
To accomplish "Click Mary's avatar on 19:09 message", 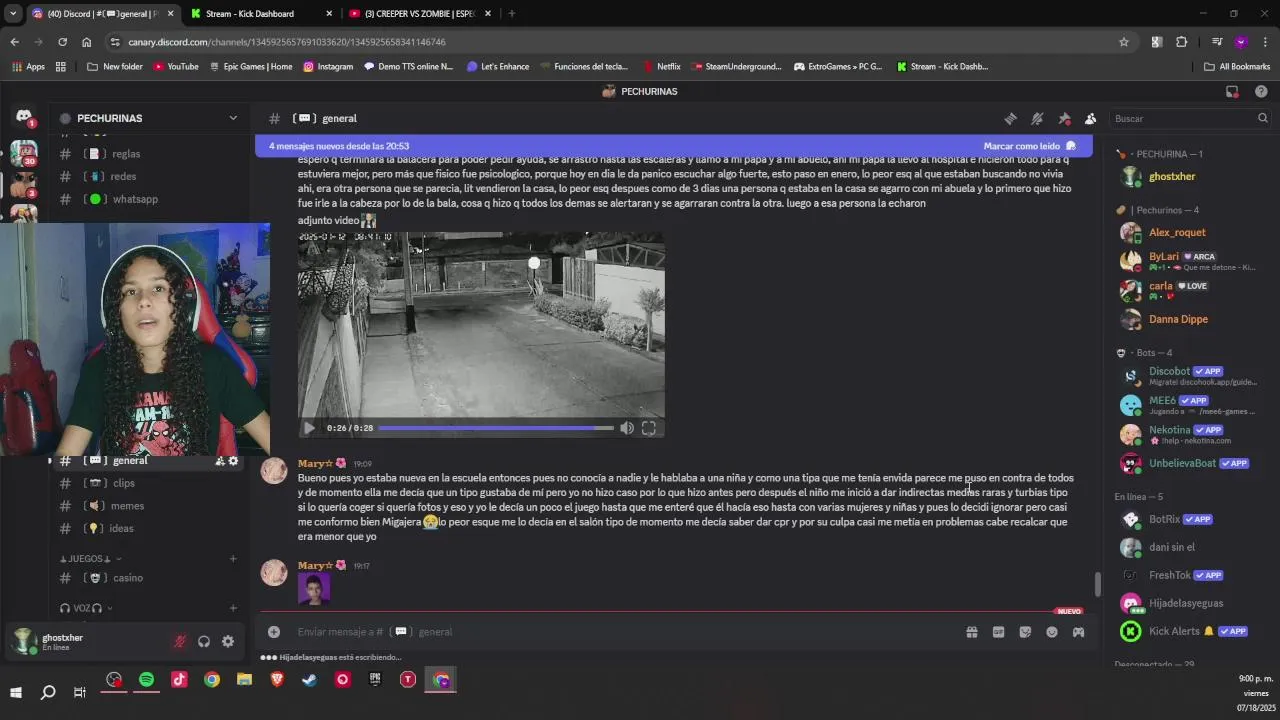I will tap(274, 470).
